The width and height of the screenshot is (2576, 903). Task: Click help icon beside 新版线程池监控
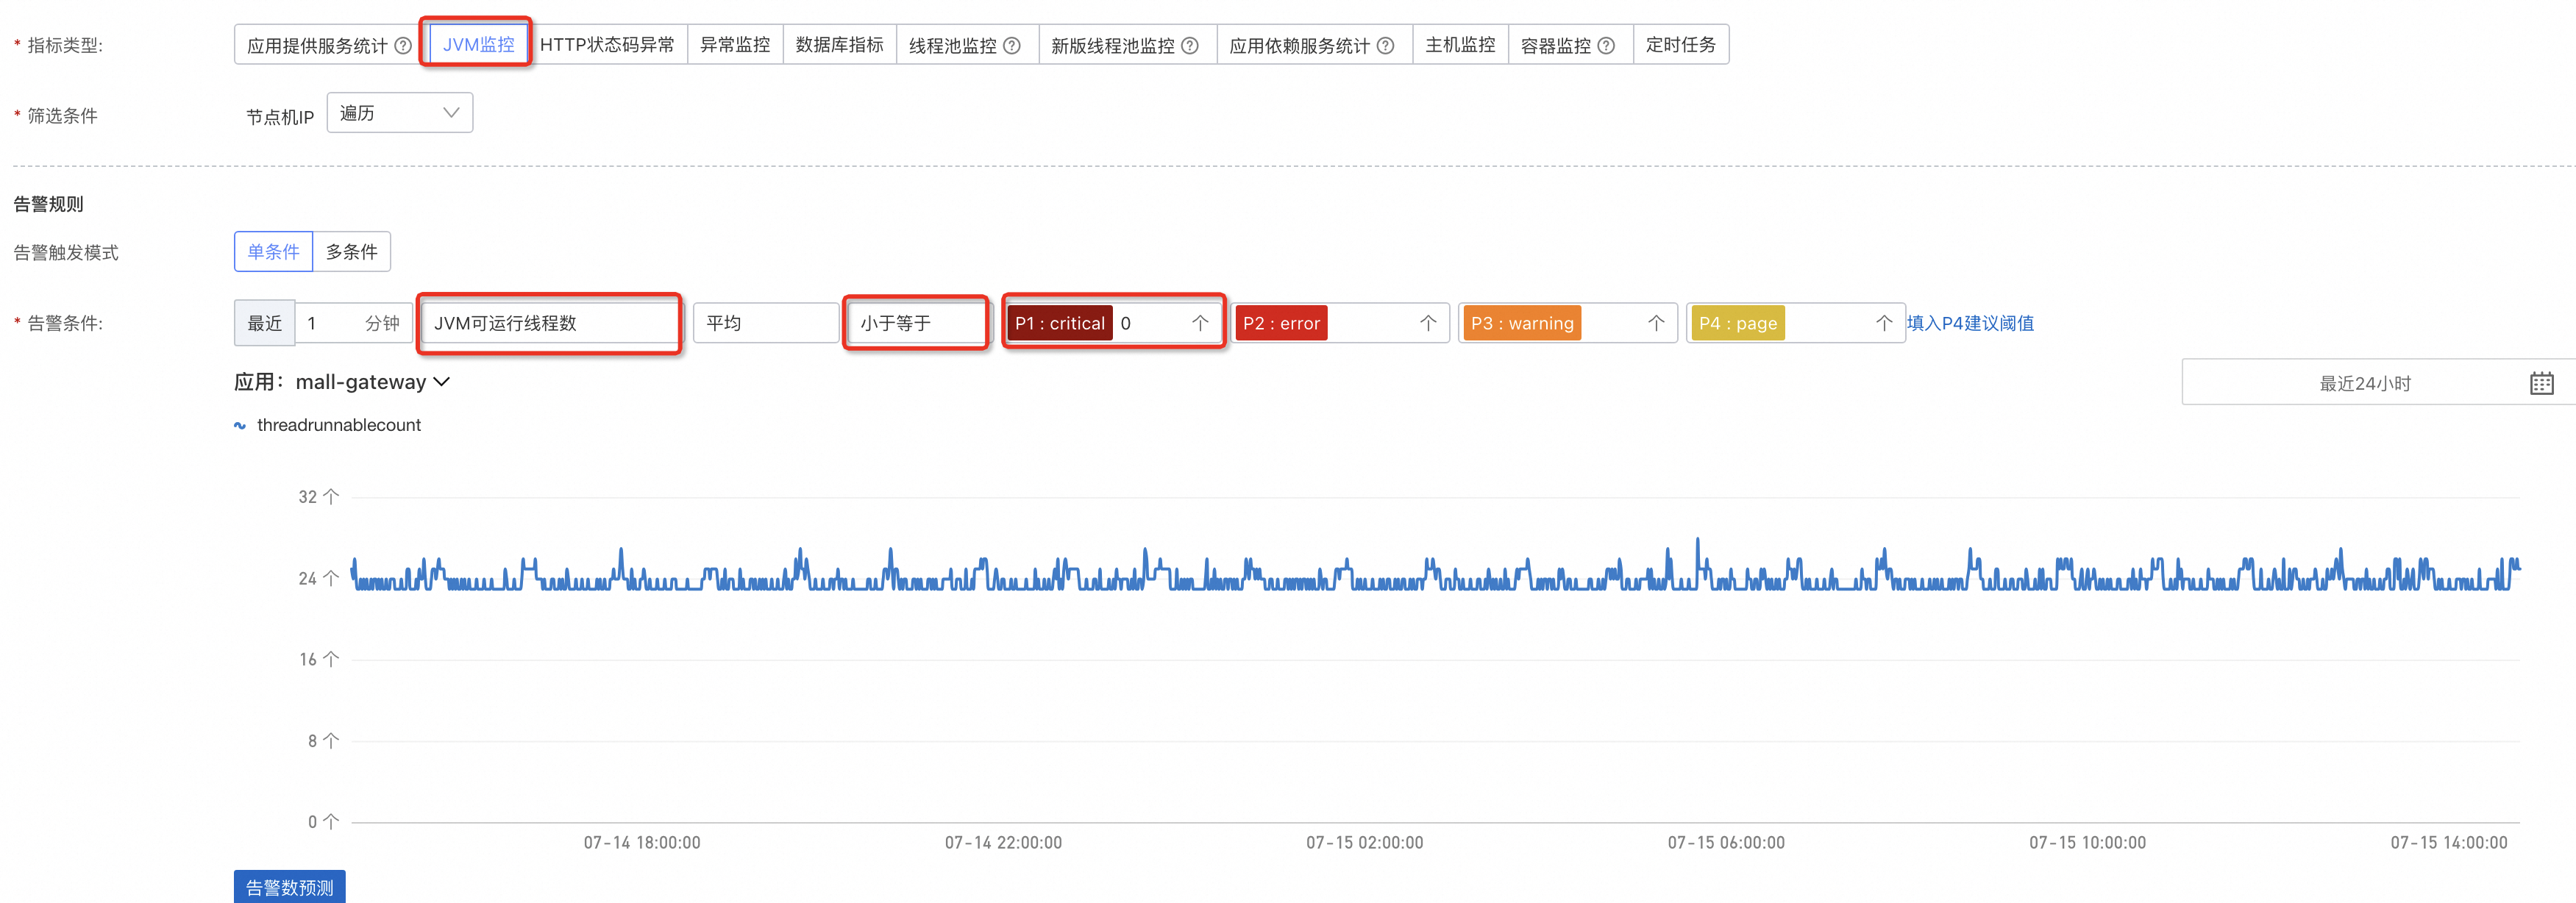point(1190,45)
